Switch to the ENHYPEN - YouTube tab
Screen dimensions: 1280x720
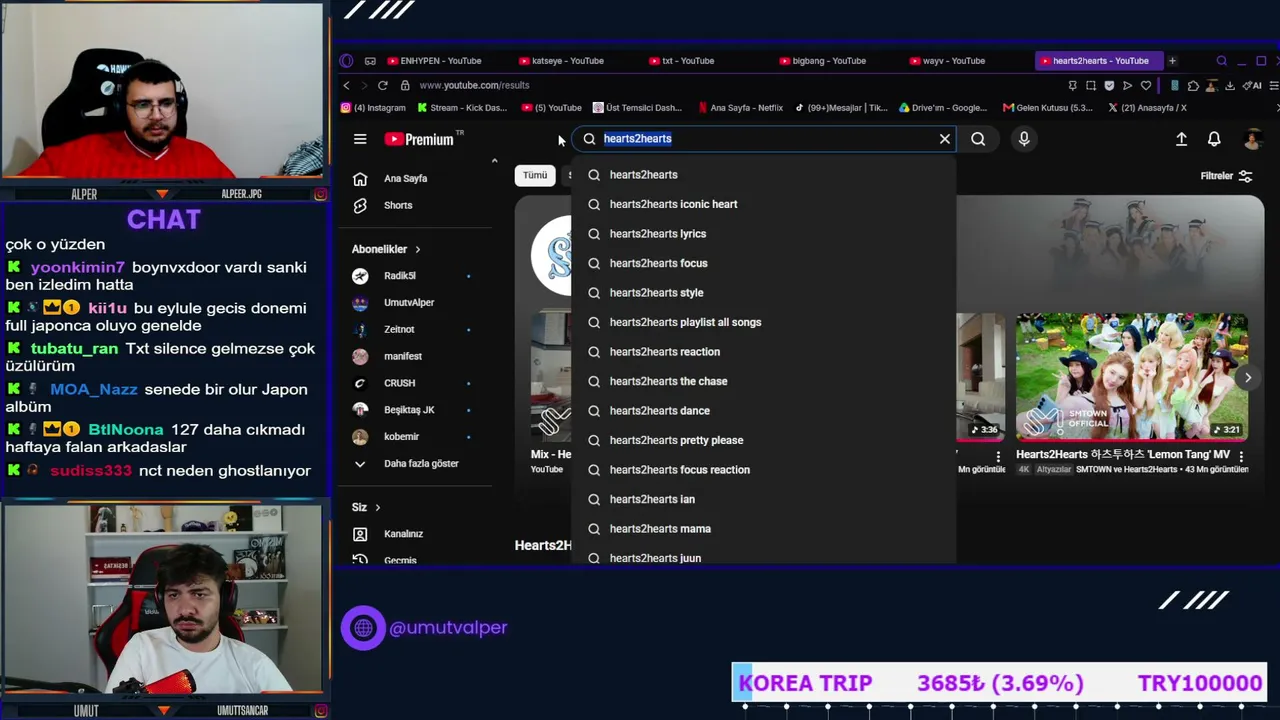pyautogui.click(x=440, y=61)
